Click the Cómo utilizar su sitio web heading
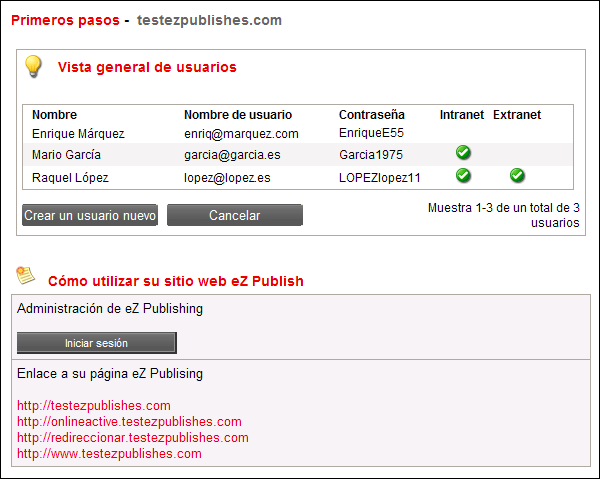The image size is (600, 479). click(176, 281)
